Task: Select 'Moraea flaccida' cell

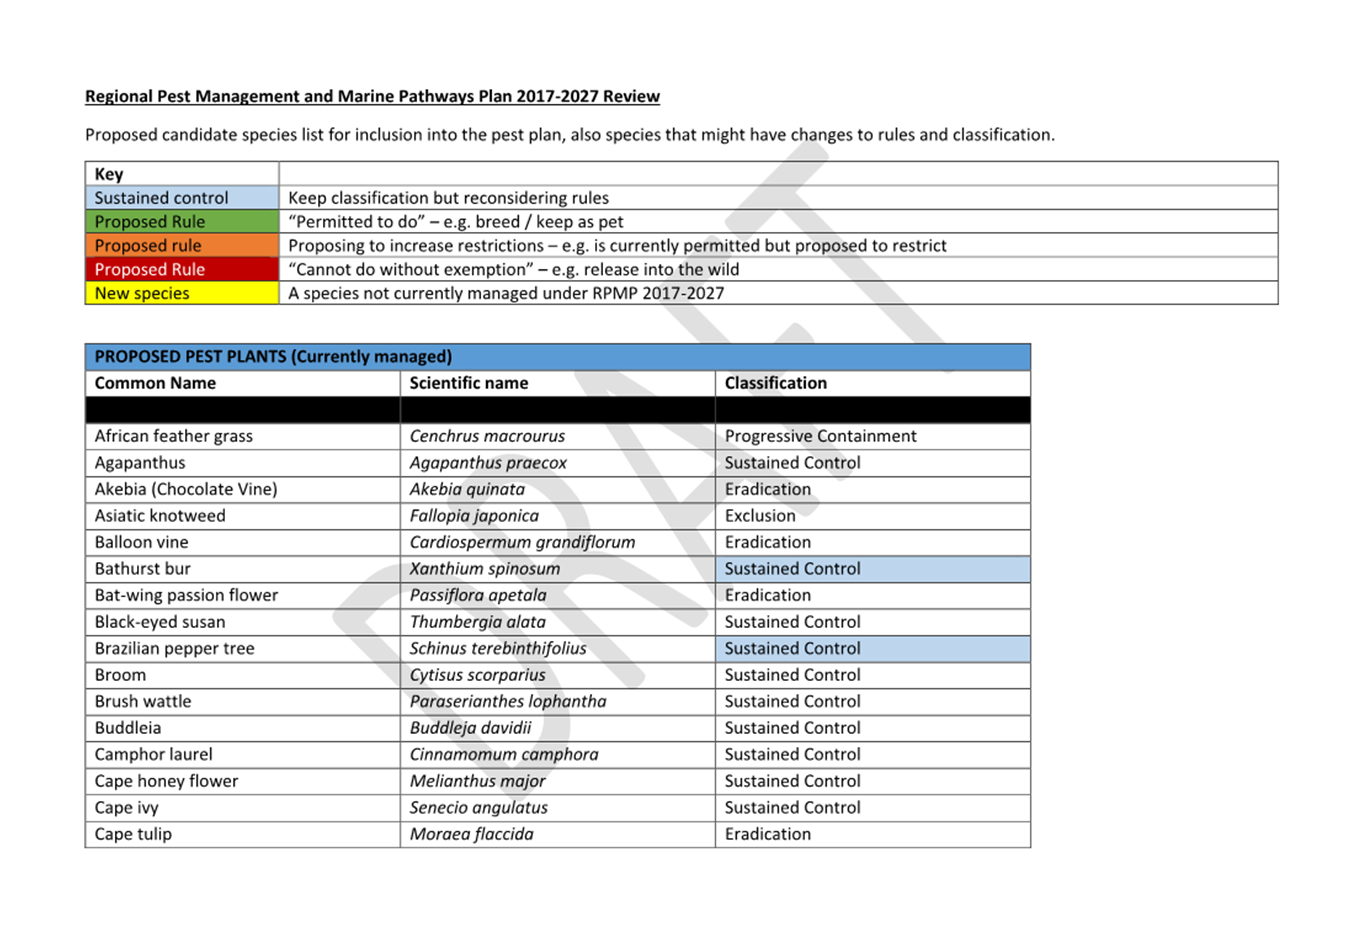Action: pos(558,834)
